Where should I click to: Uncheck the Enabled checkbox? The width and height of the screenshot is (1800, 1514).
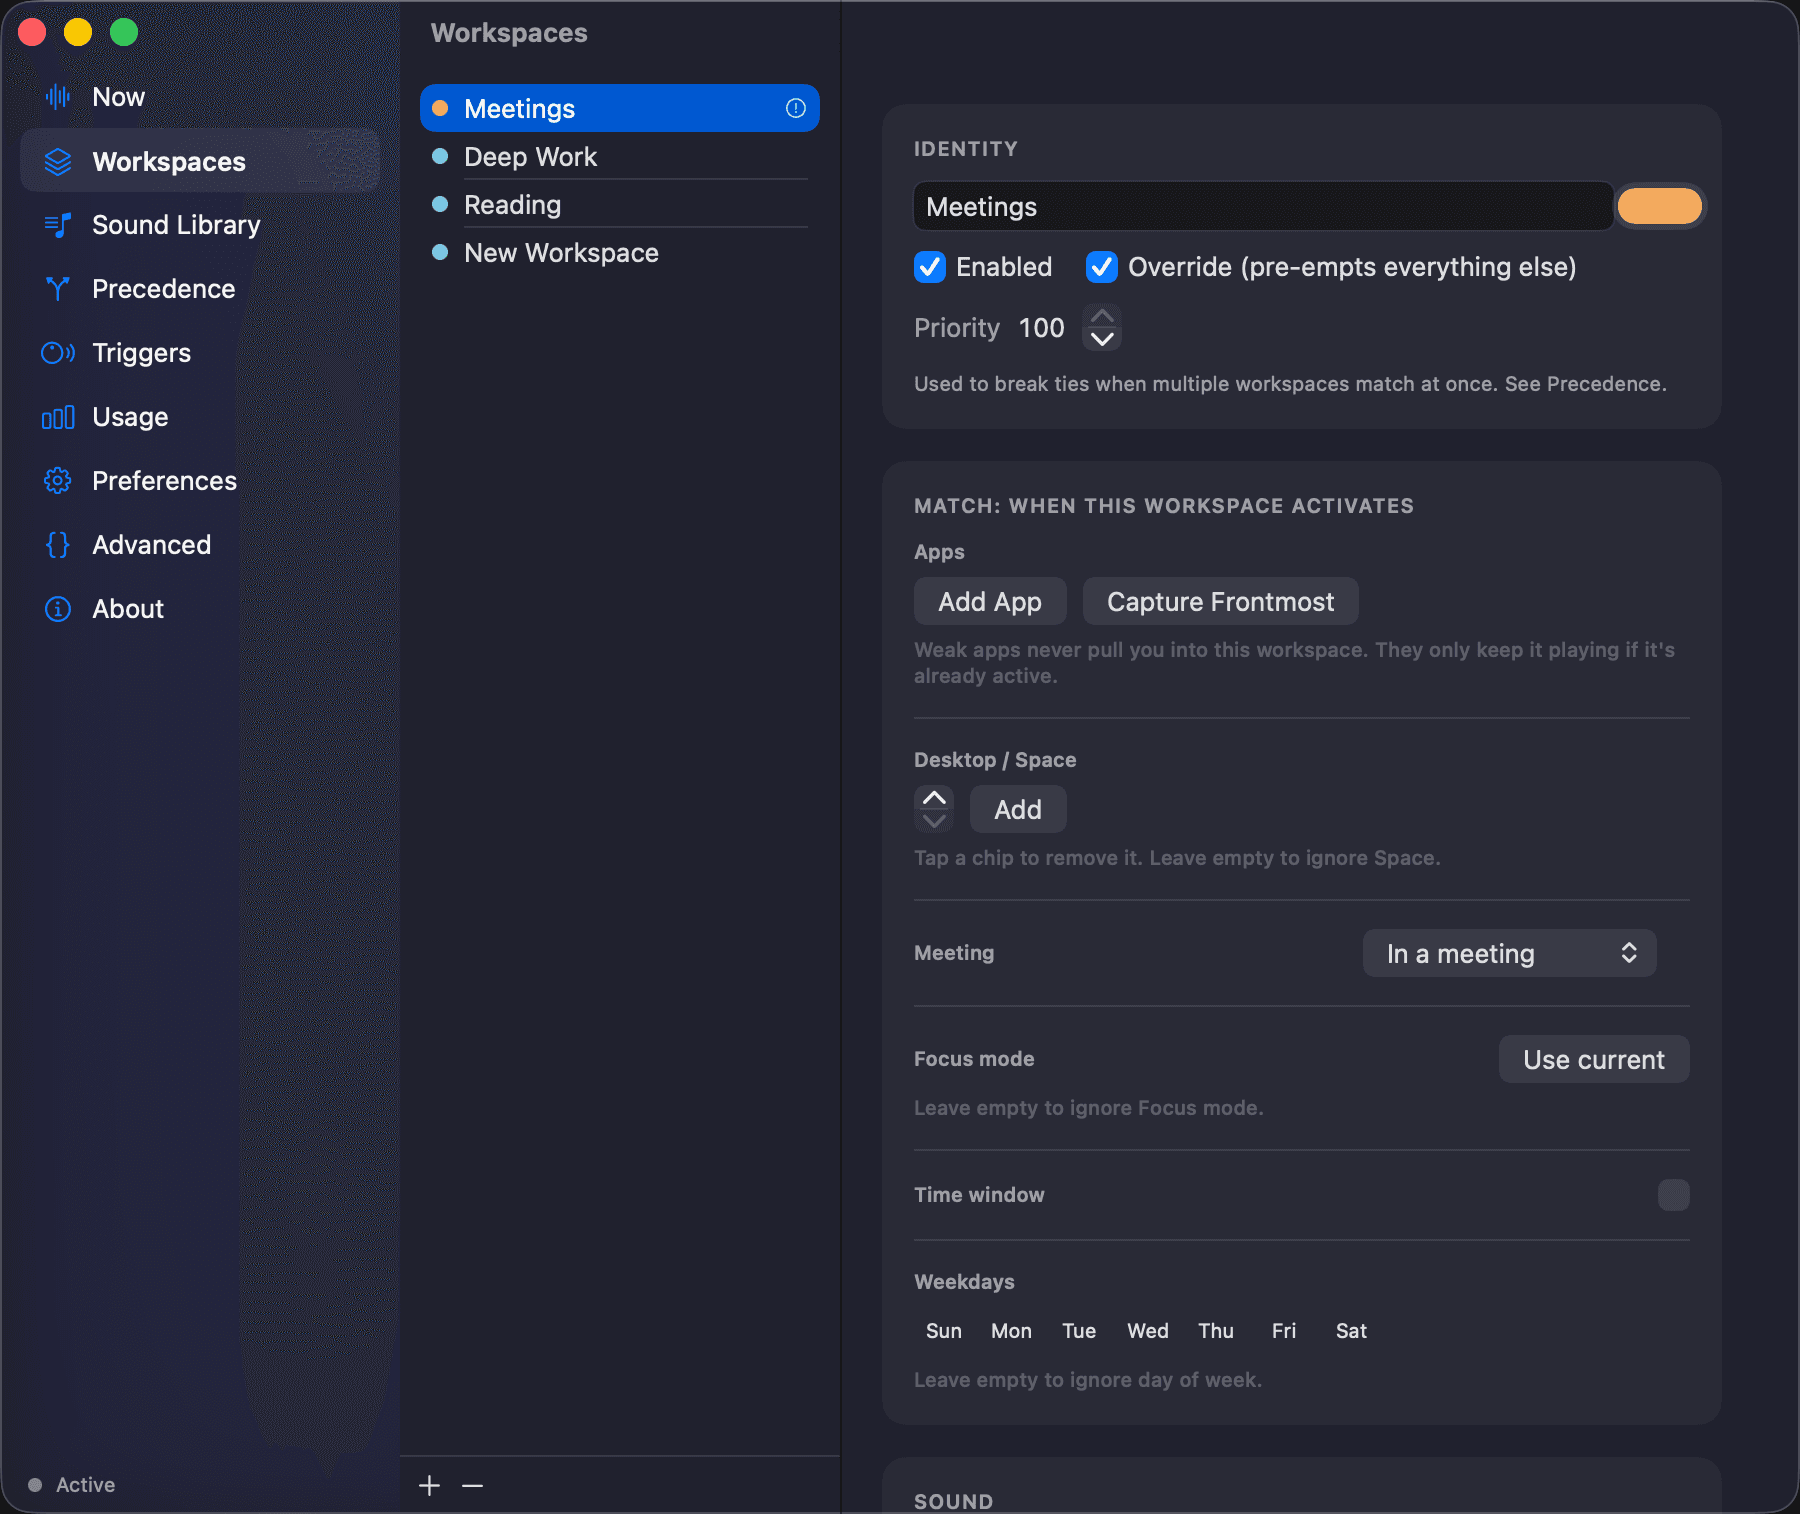click(930, 267)
